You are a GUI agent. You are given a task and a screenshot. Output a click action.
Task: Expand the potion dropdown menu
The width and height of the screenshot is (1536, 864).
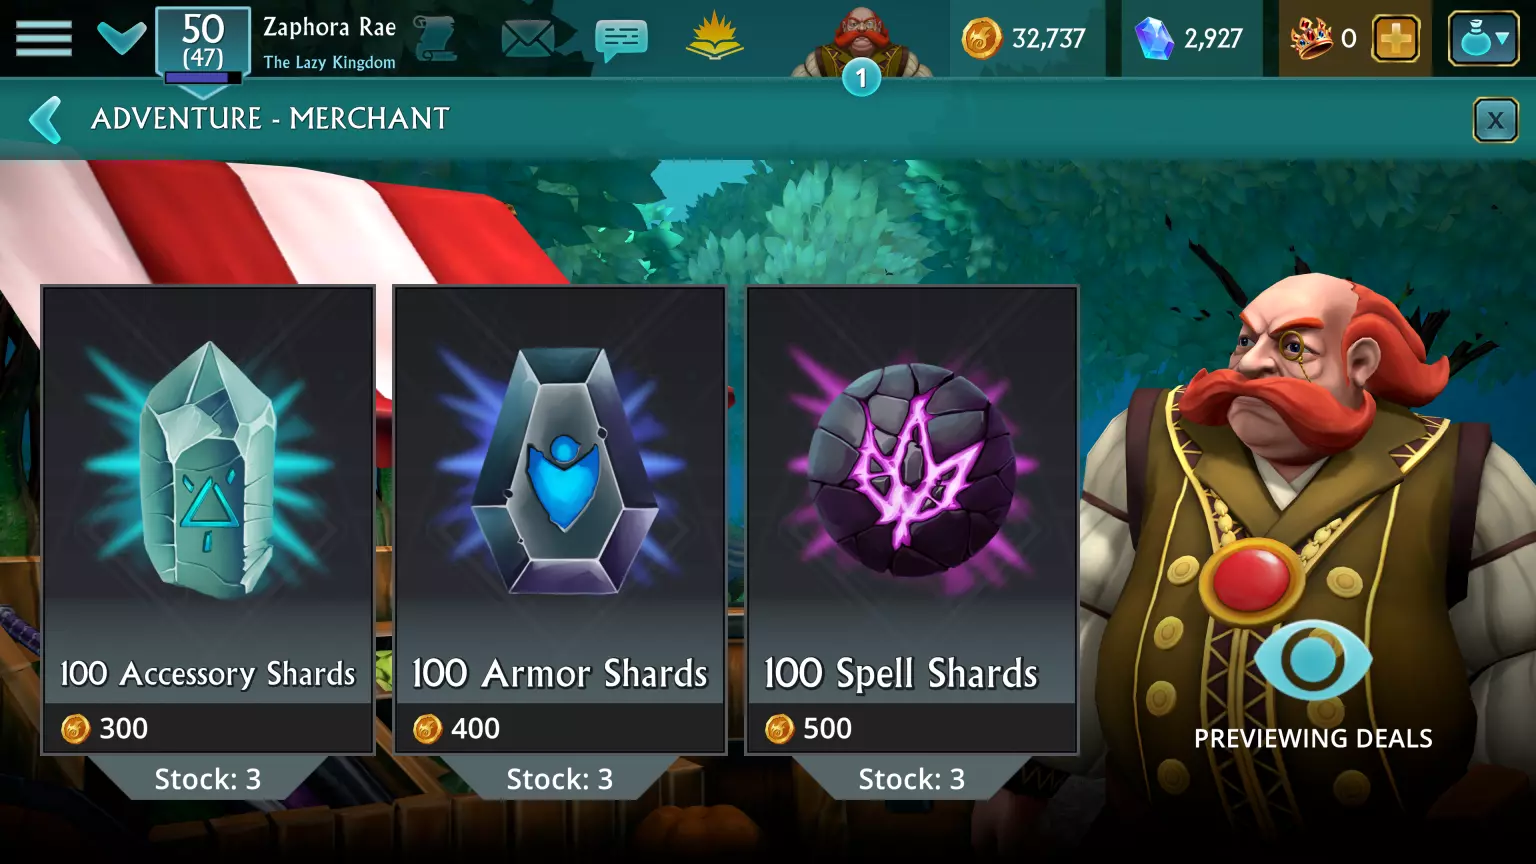point(1484,39)
